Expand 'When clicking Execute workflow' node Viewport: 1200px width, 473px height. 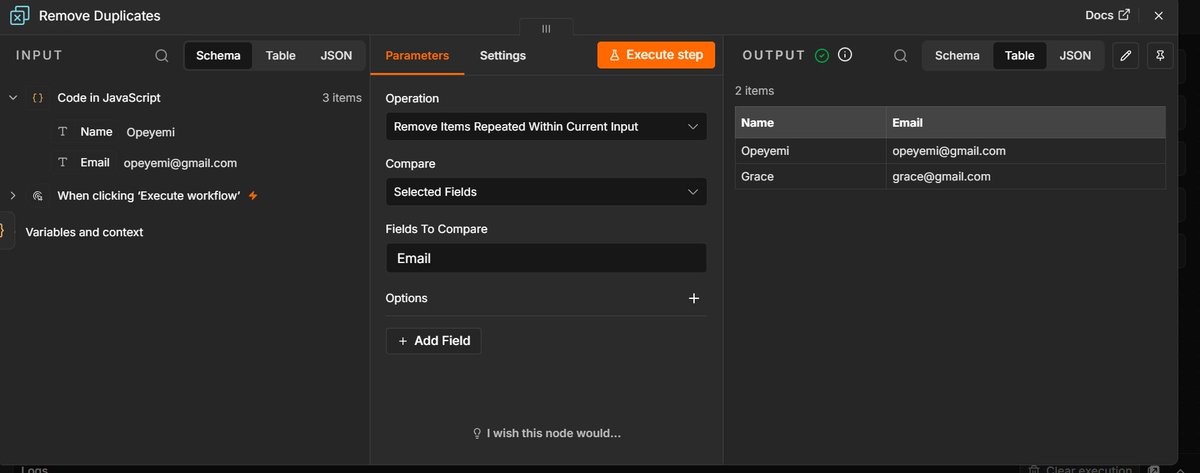12,196
